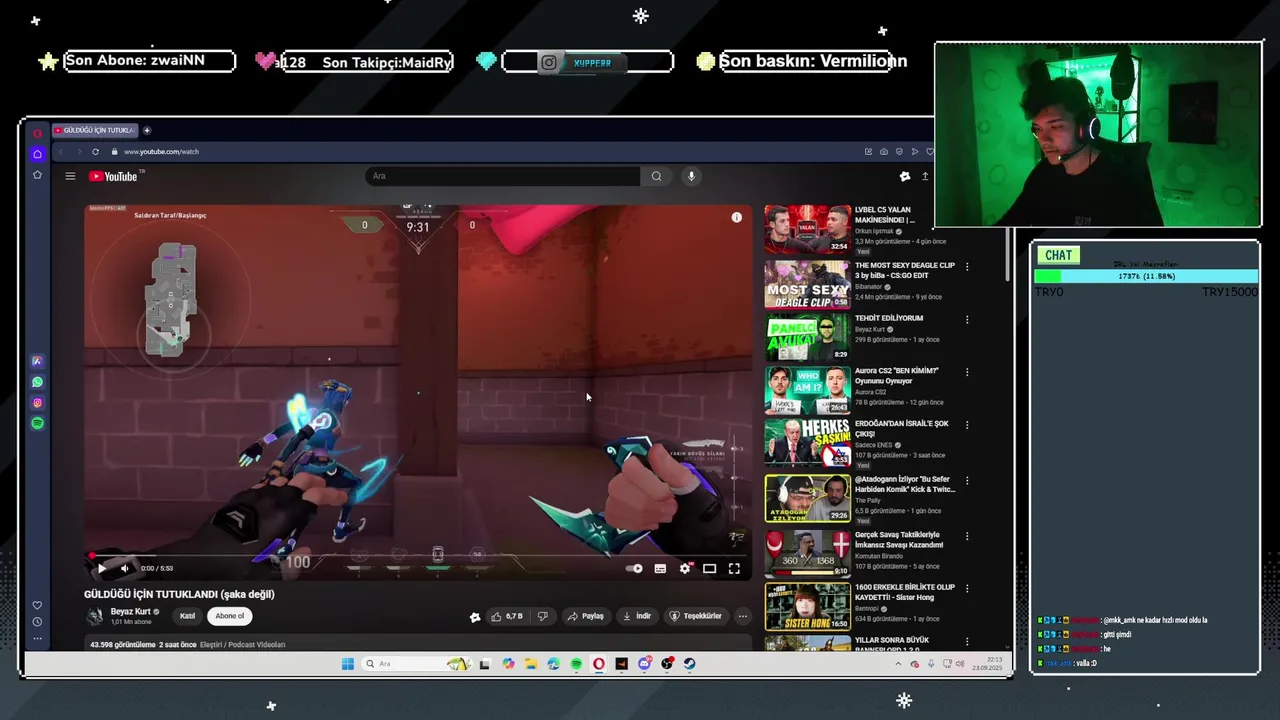Open Steam from Windows taskbar
Image resolution: width=1280 pixels, height=720 pixels.
[x=690, y=664]
